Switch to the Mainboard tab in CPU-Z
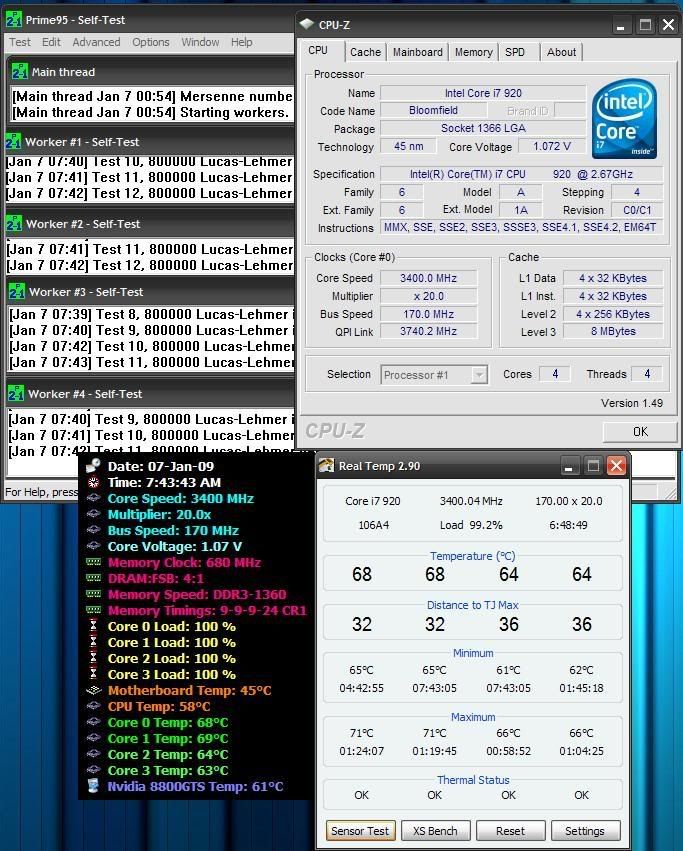The width and height of the screenshot is (683, 851). click(418, 52)
